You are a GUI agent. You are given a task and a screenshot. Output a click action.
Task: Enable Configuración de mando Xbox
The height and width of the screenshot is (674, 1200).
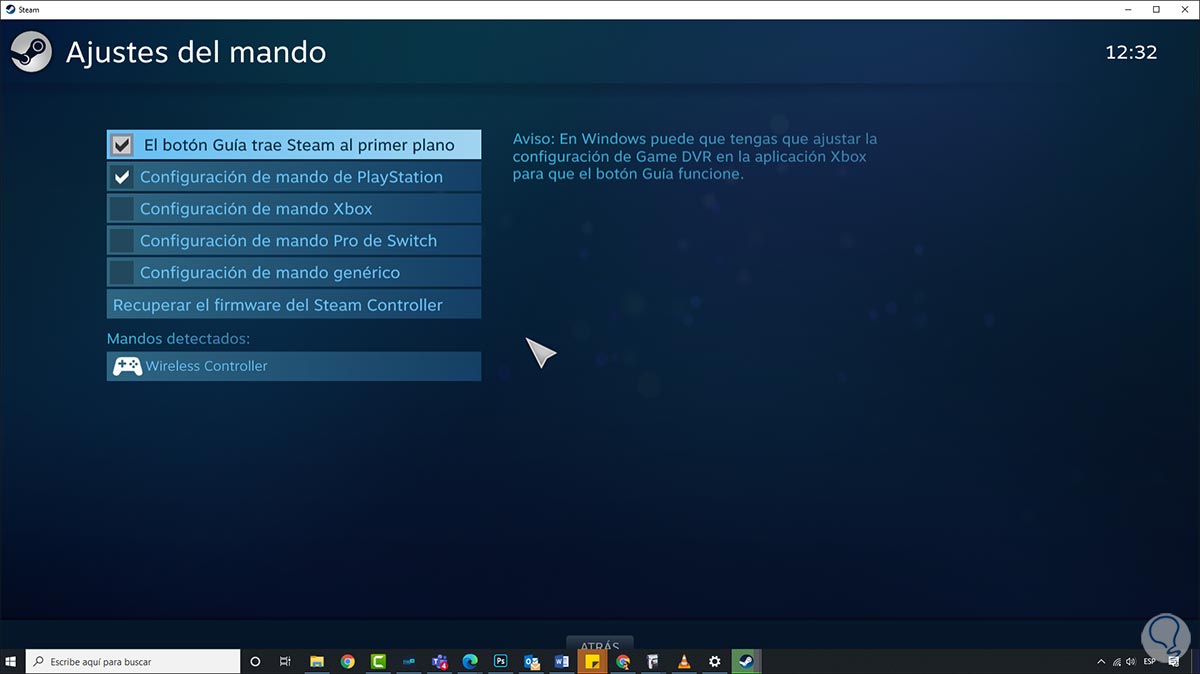click(x=293, y=209)
